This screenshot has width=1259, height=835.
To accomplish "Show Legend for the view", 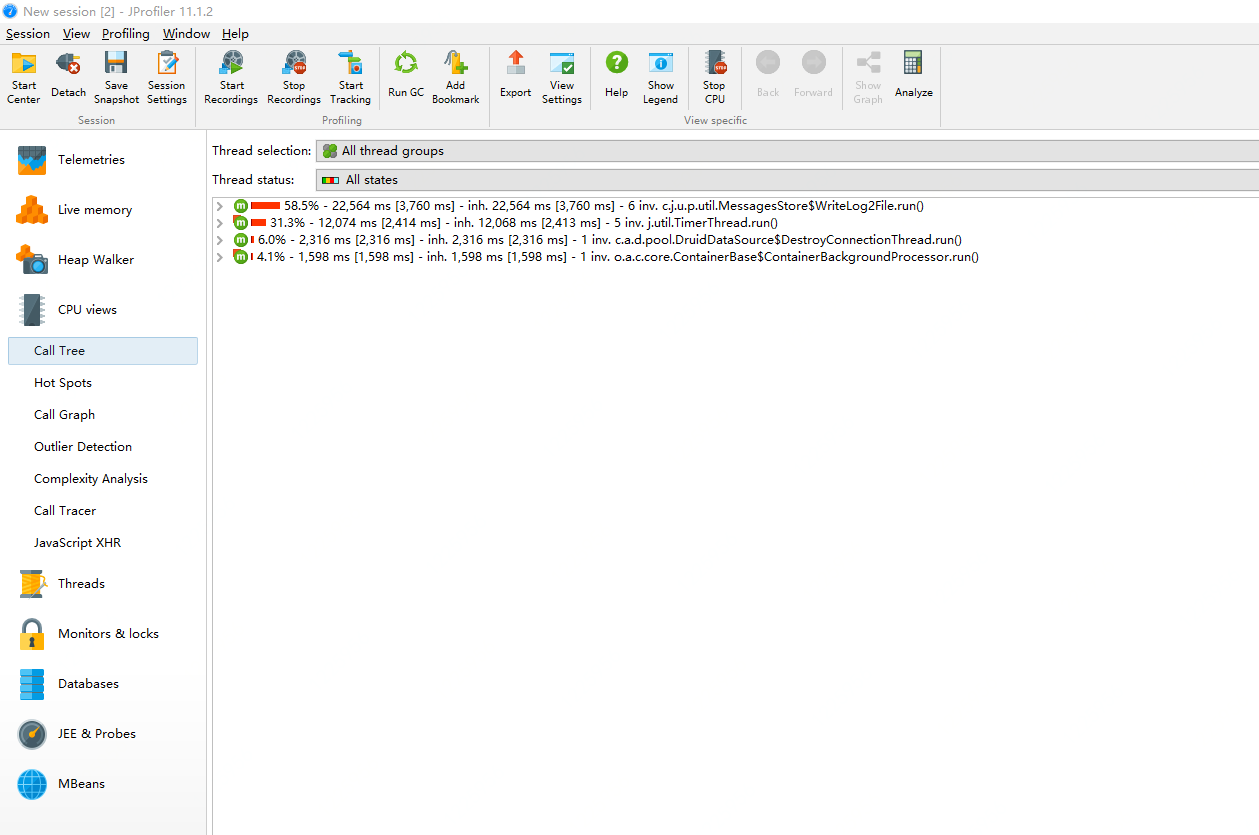I will click(x=661, y=77).
